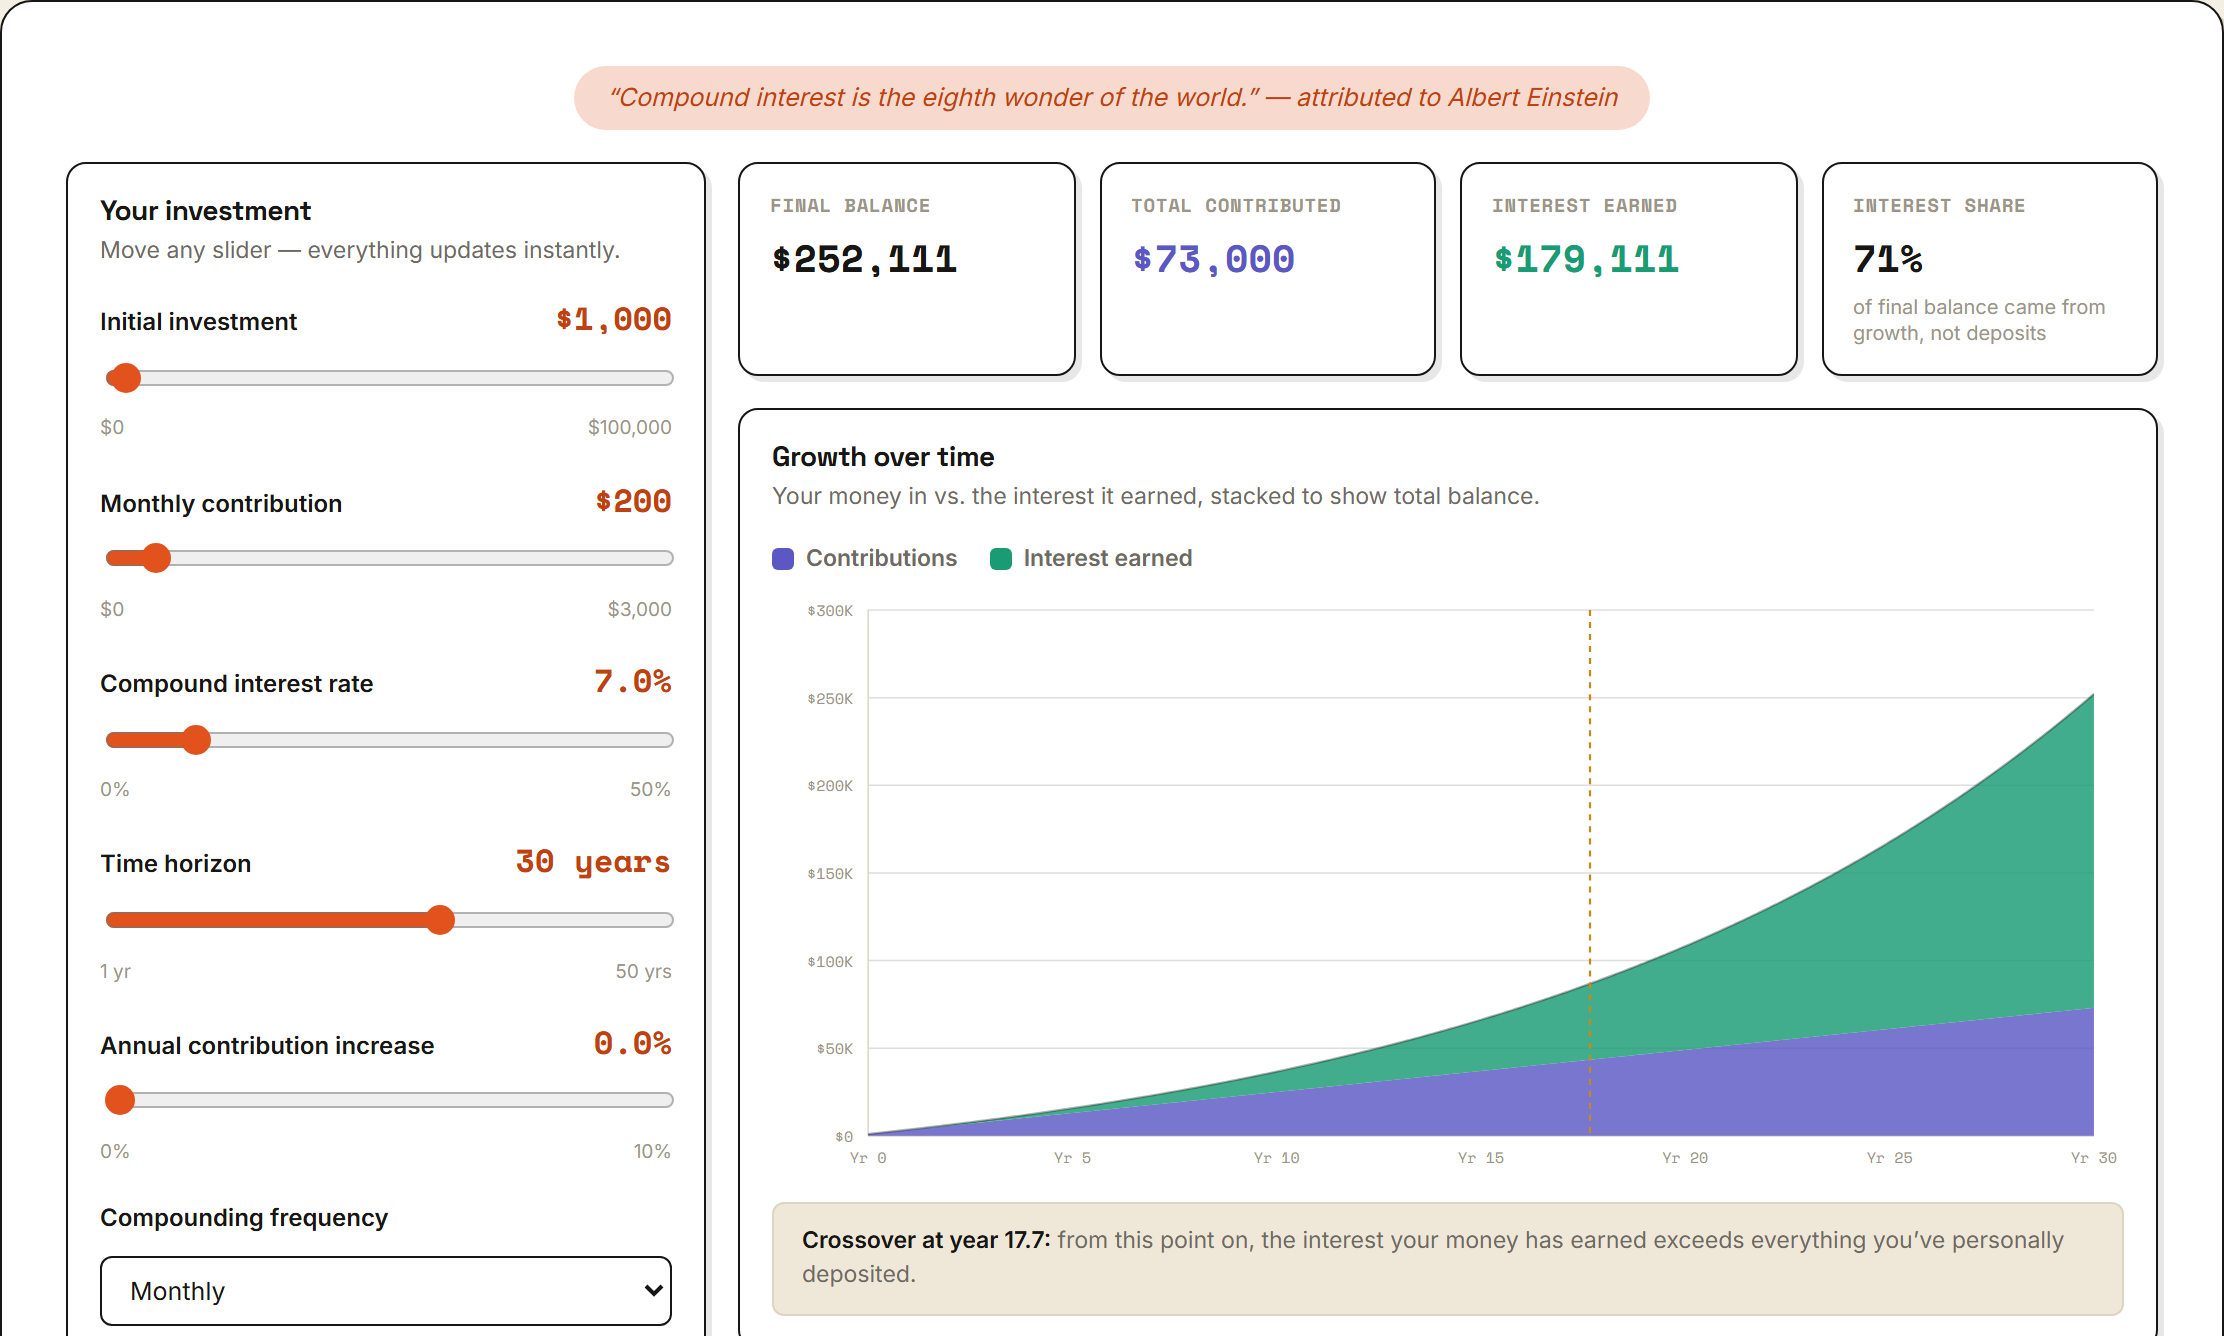Click the Time horizon slider handle
The height and width of the screenshot is (1336, 2224).
(440, 920)
